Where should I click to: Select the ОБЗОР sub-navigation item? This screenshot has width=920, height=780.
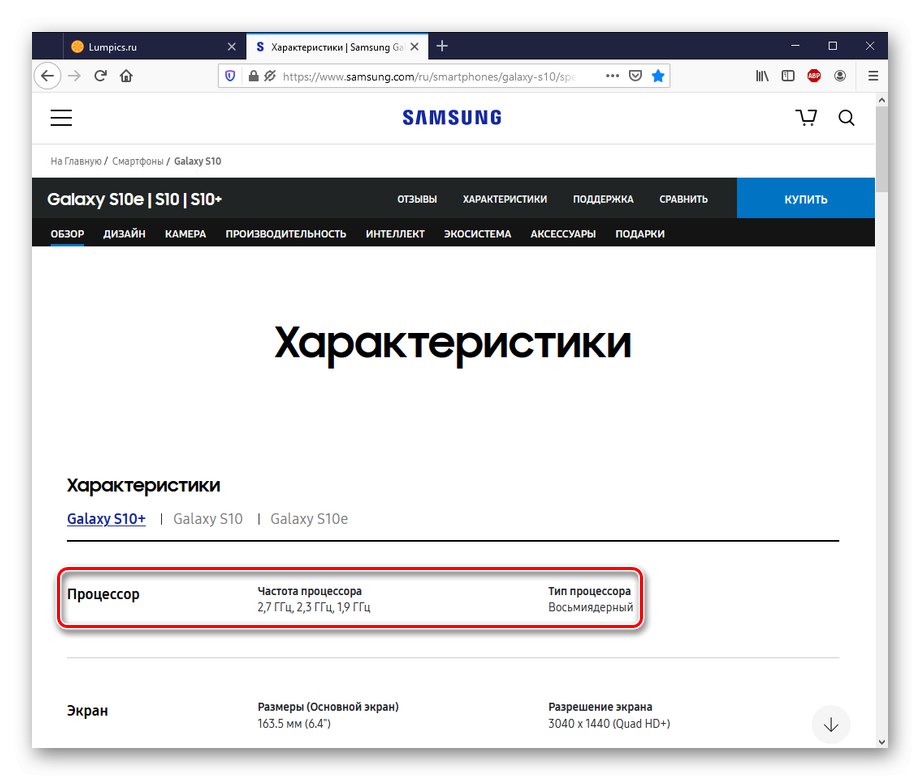point(67,234)
